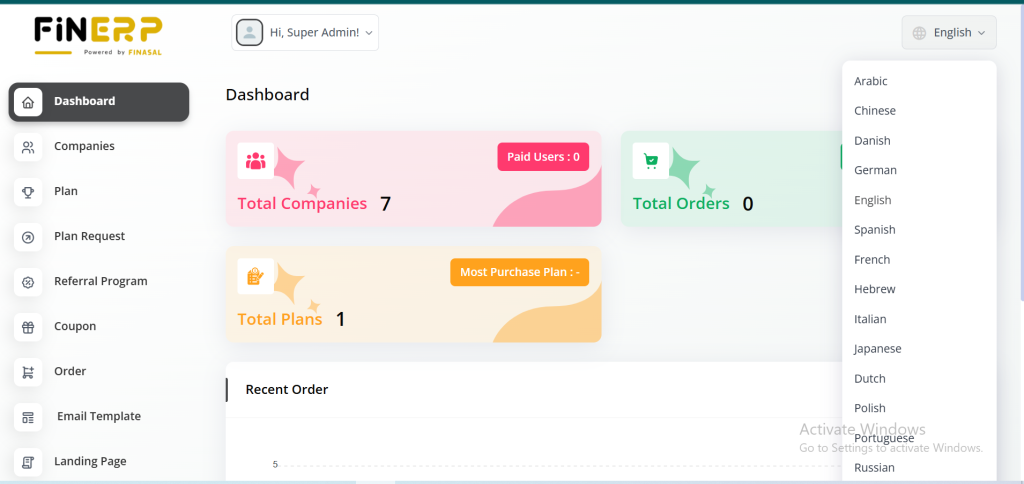Screen dimensions: 1024x484
Task: Click the Companies users icon
Action: click(x=28, y=147)
